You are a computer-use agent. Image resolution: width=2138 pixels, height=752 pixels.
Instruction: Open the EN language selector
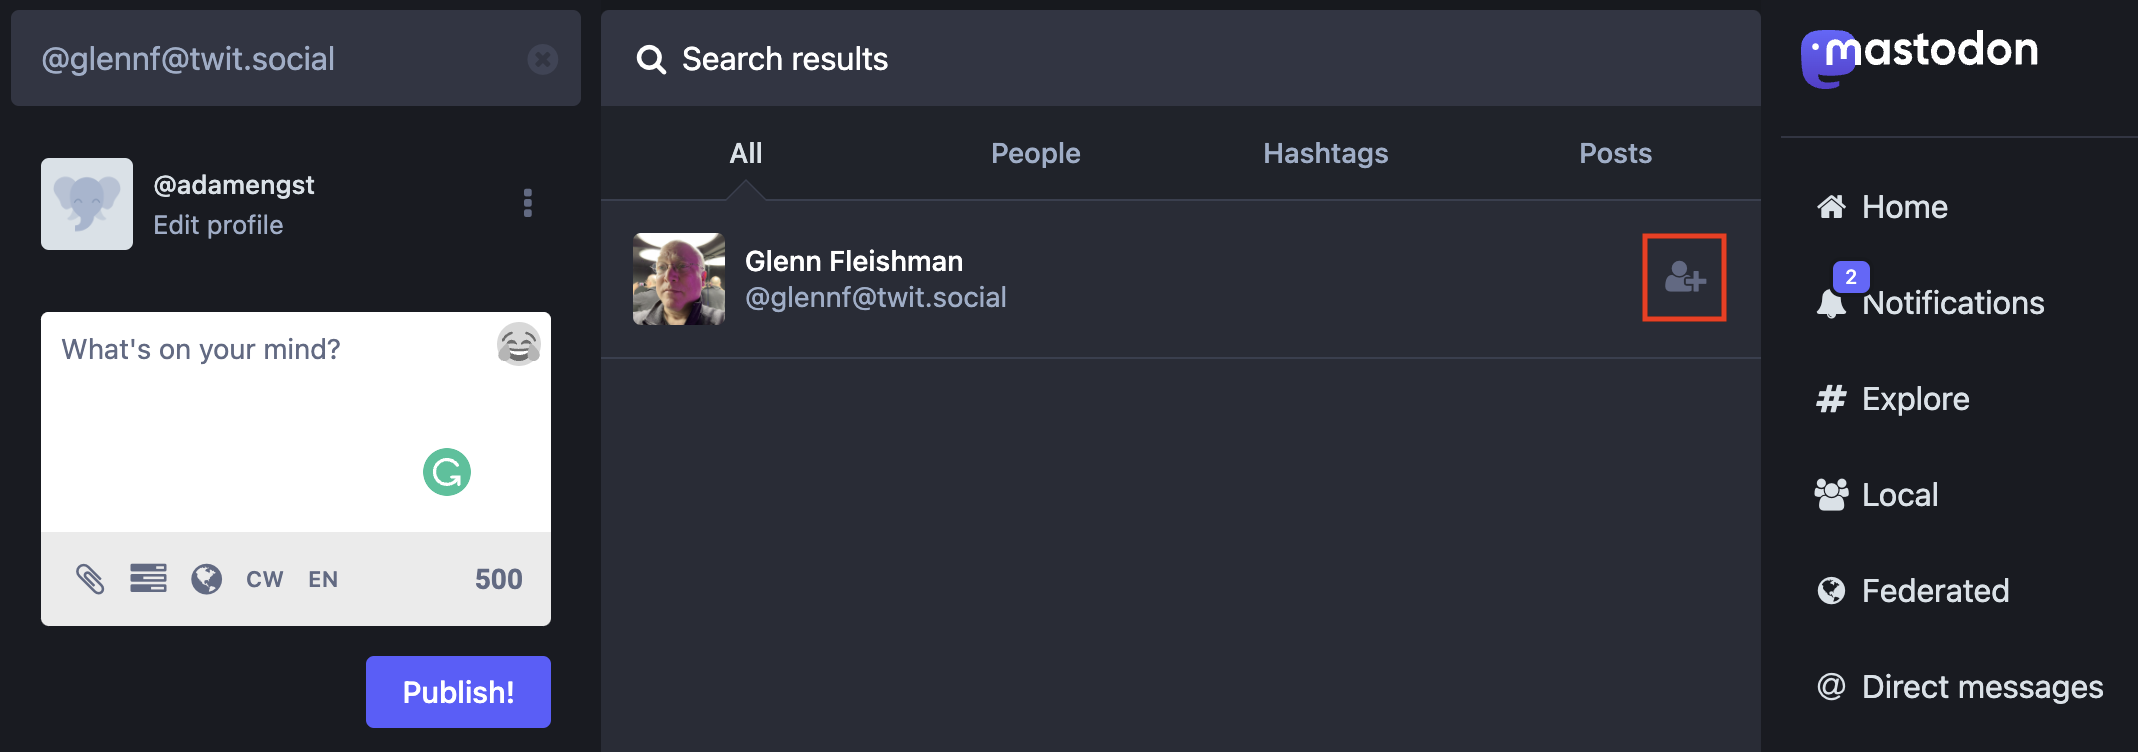[x=323, y=579]
